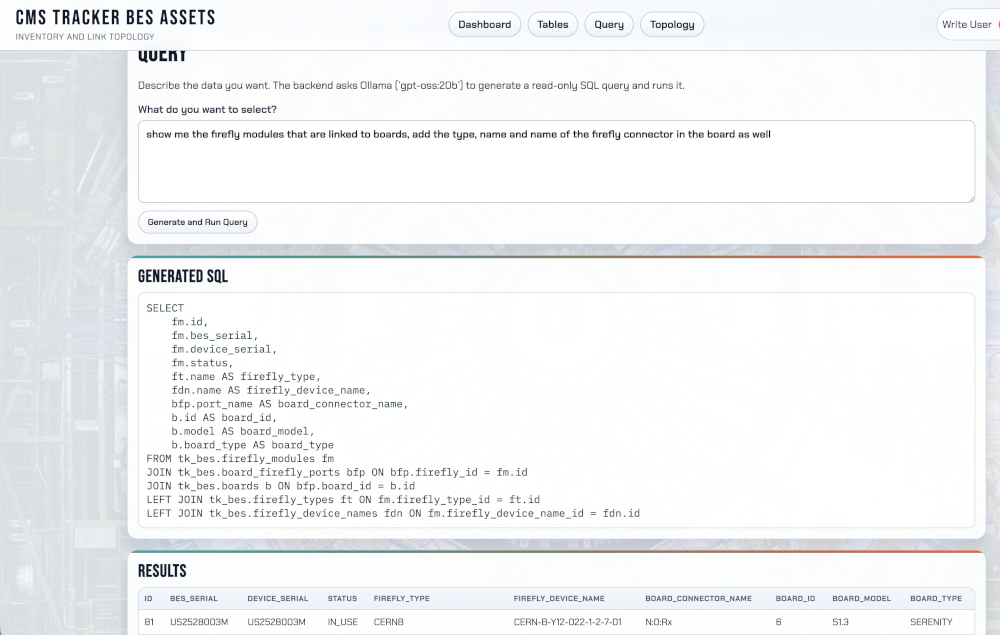Click the BOARD_MODEL column header
The image size is (1000, 635).
pyautogui.click(x=861, y=599)
